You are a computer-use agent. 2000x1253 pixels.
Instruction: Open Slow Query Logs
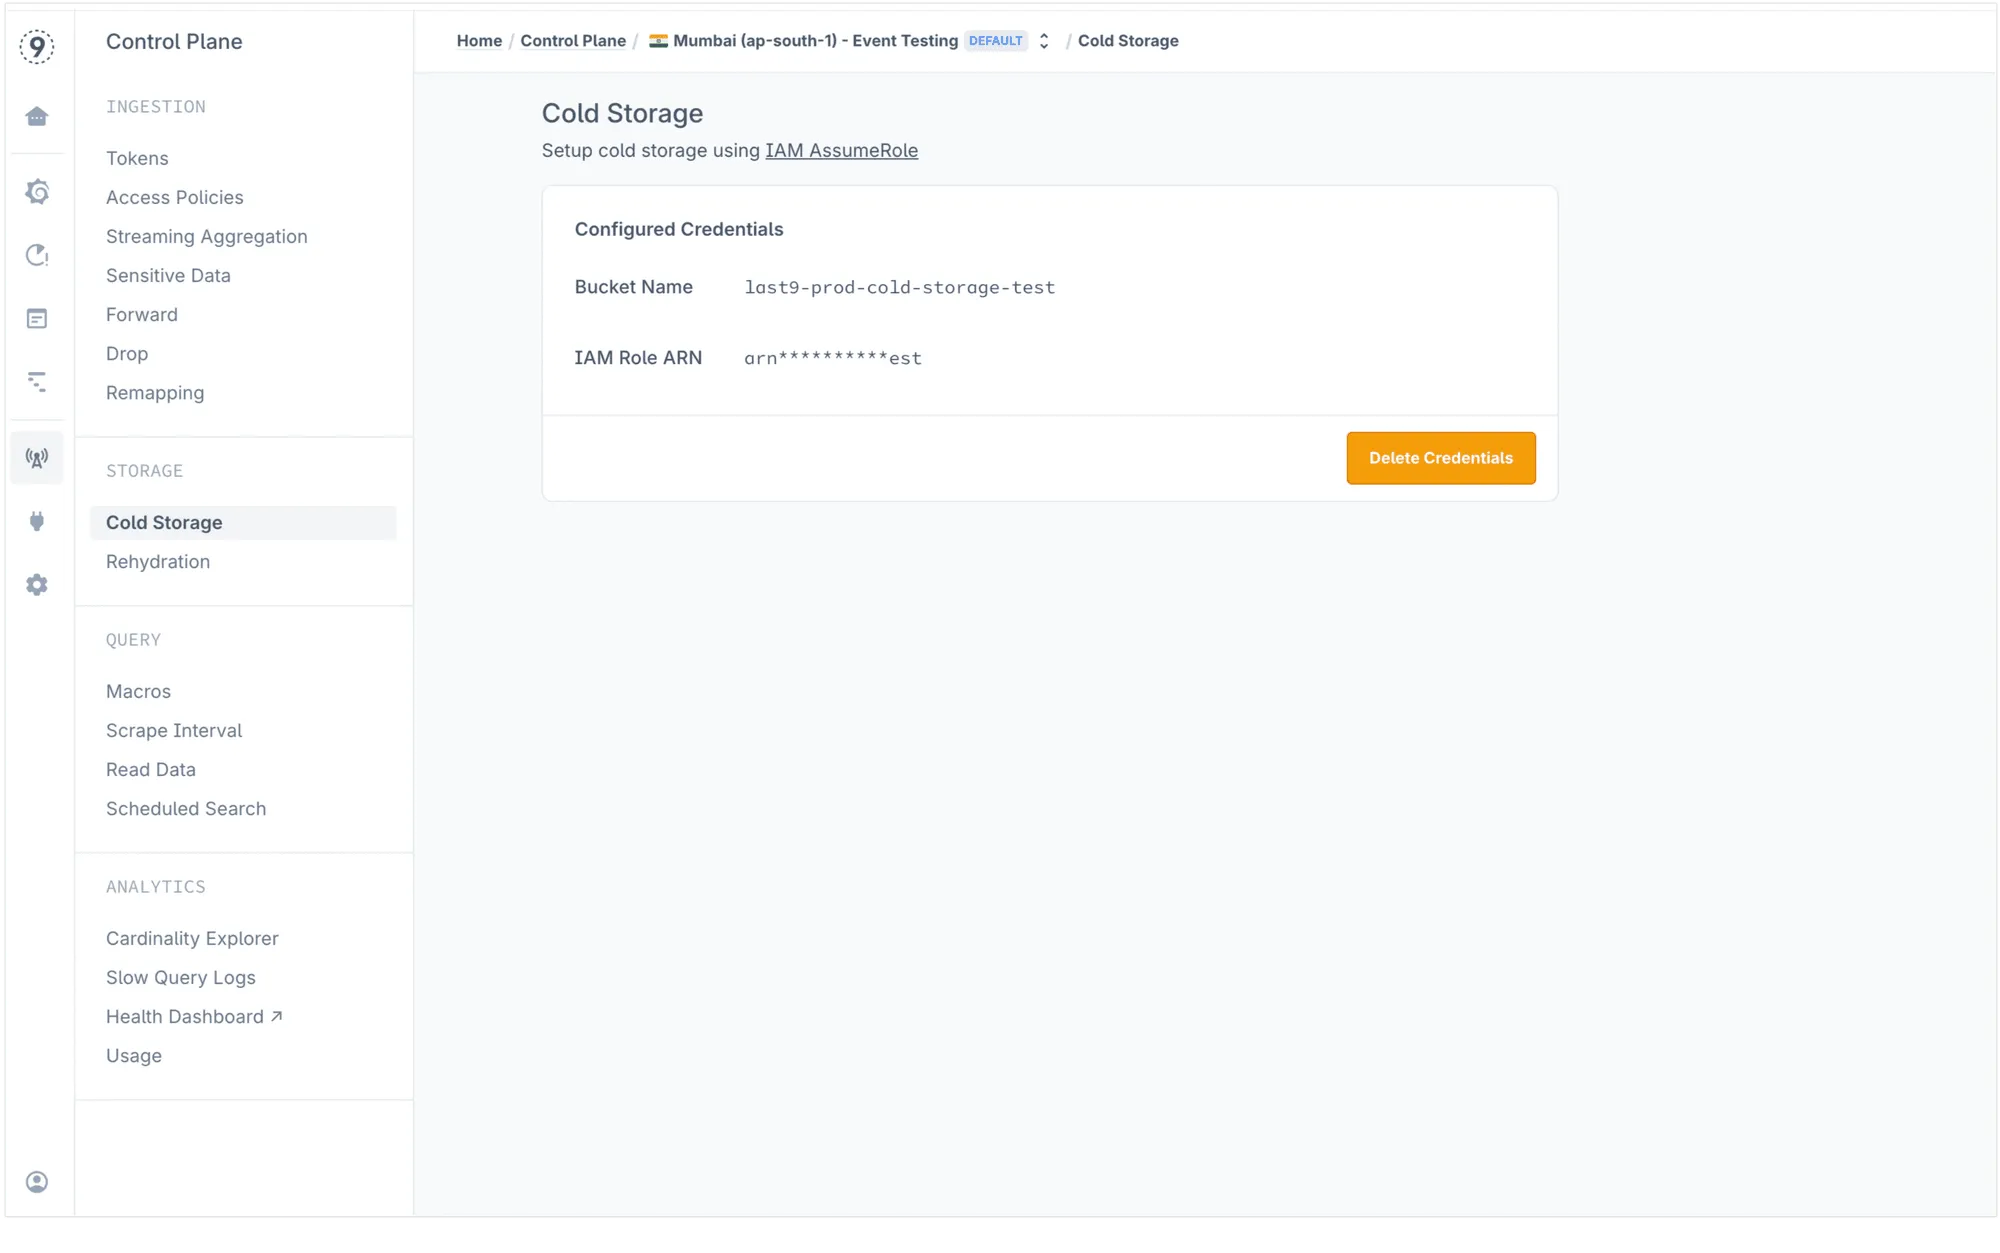pos(181,977)
